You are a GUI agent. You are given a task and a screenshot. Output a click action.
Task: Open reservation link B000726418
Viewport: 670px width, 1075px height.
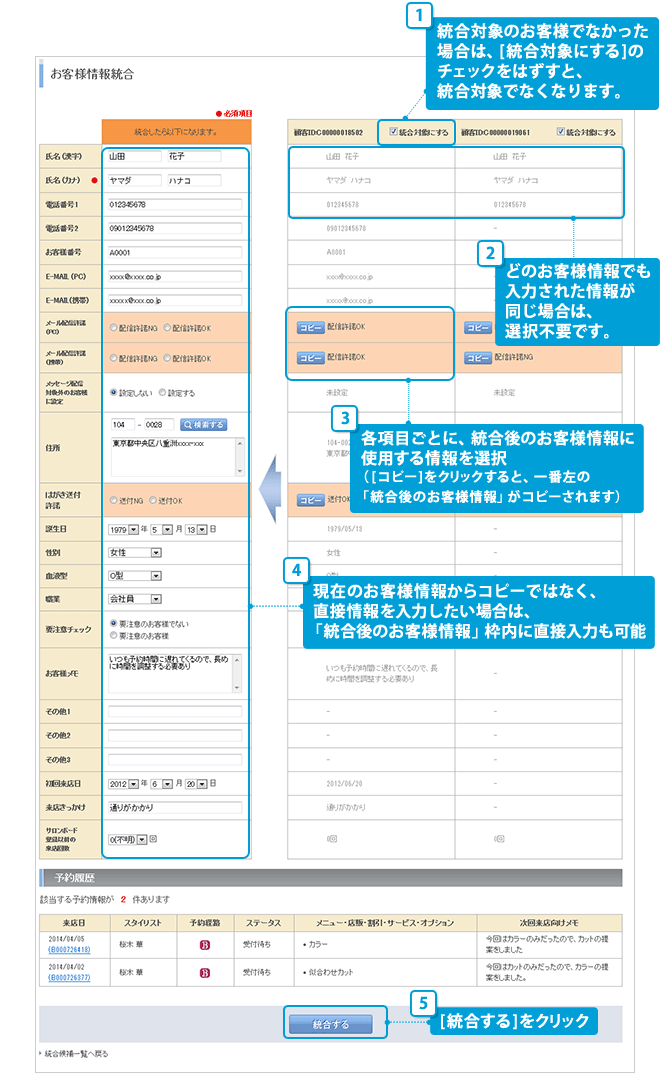click(x=68, y=949)
